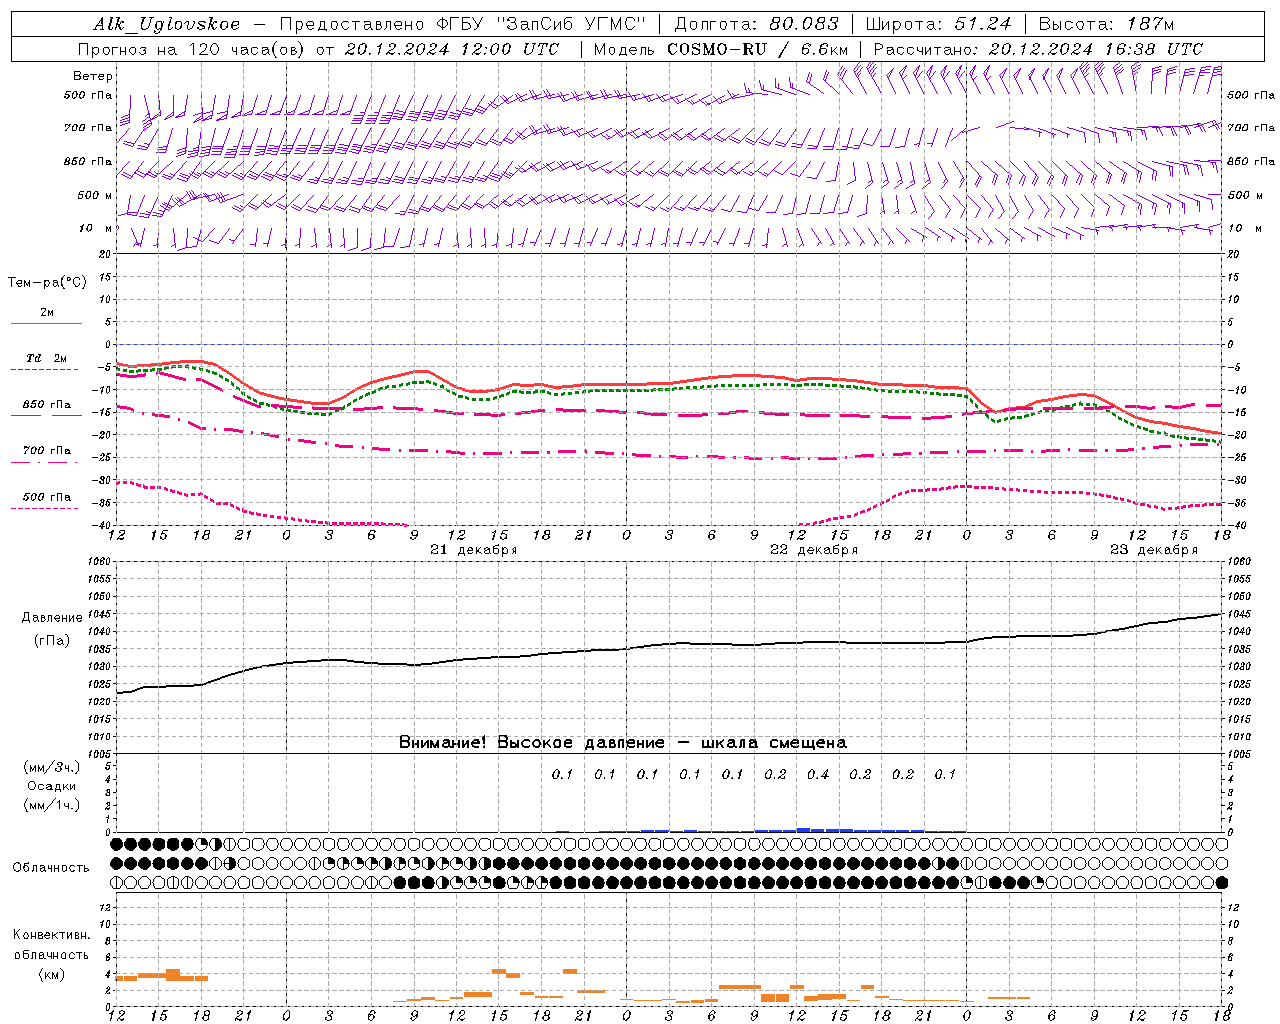Screen dimensions: 1280x1024
Task: Click the '(мм/1ч.)' precipitation unit label
Action: click(x=52, y=805)
